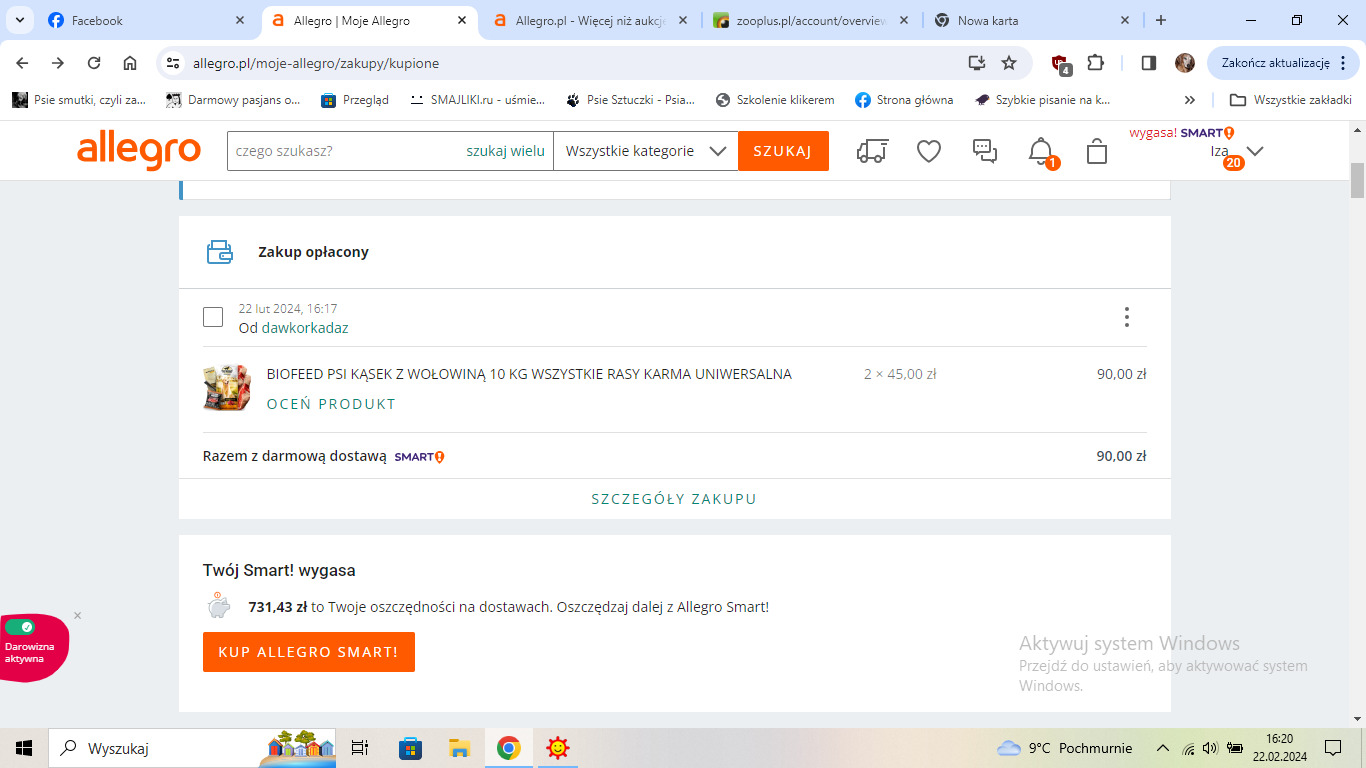Click the browser address bar URL
This screenshot has height=768, width=1366.
point(316,63)
